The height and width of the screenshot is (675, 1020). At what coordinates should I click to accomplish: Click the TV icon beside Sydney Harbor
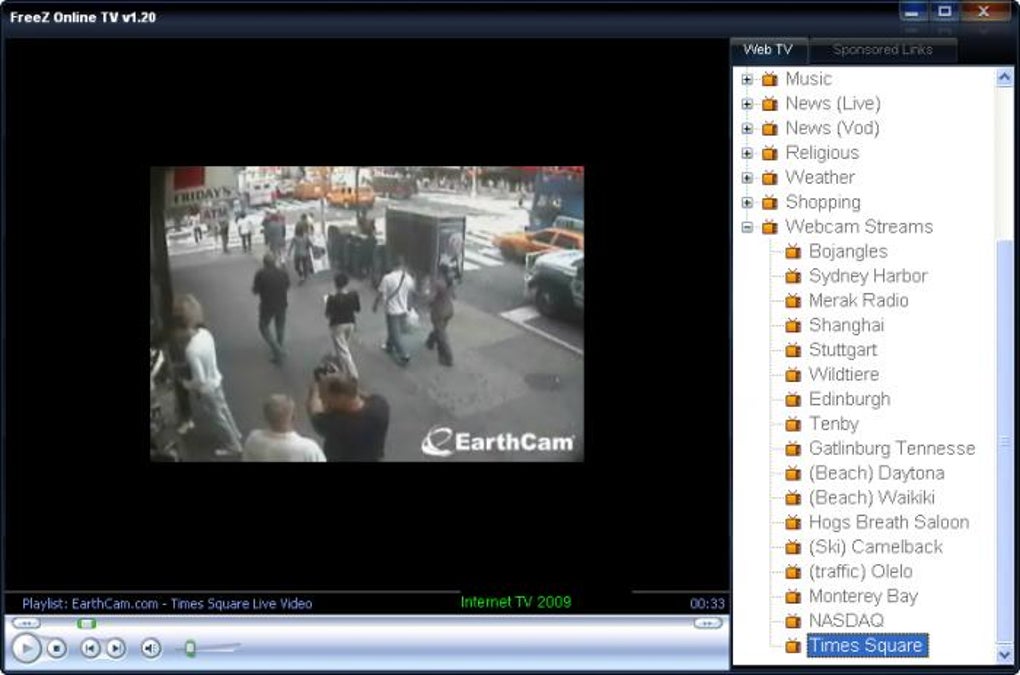(x=793, y=277)
